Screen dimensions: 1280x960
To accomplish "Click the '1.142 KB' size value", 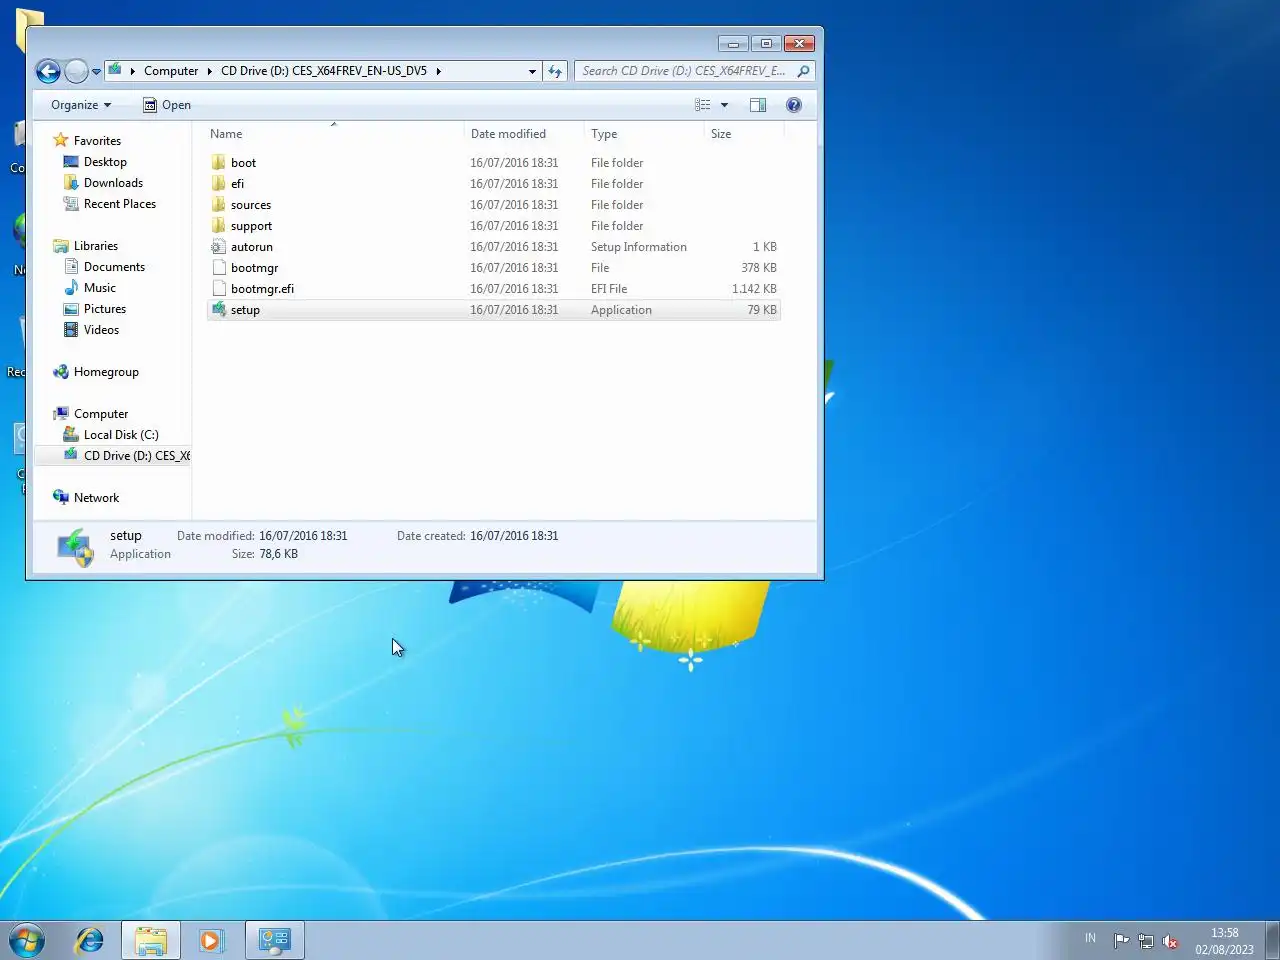I will [754, 289].
